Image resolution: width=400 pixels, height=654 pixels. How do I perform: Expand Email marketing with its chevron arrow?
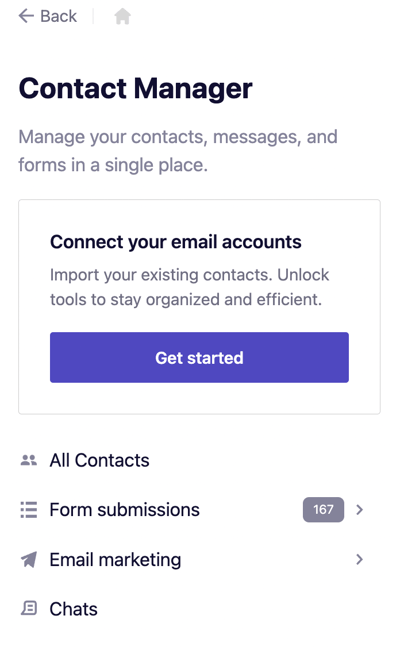click(x=359, y=559)
